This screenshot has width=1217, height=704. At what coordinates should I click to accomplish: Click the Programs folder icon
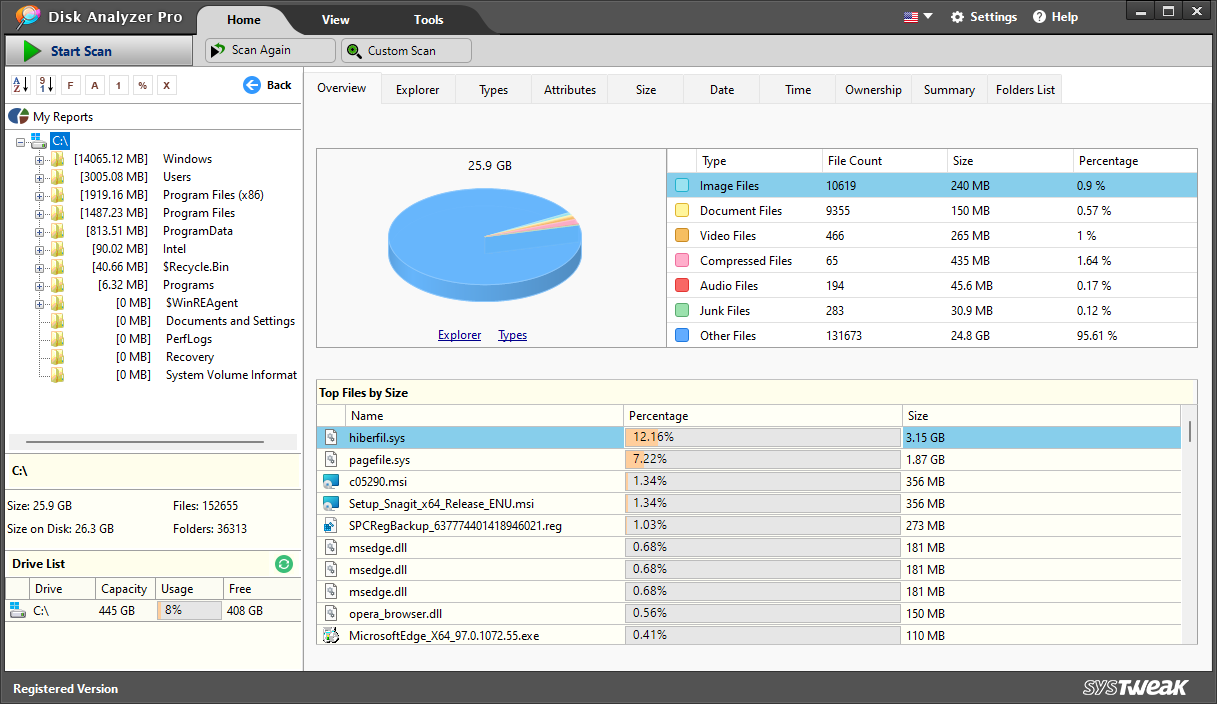(x=57, y=285)
